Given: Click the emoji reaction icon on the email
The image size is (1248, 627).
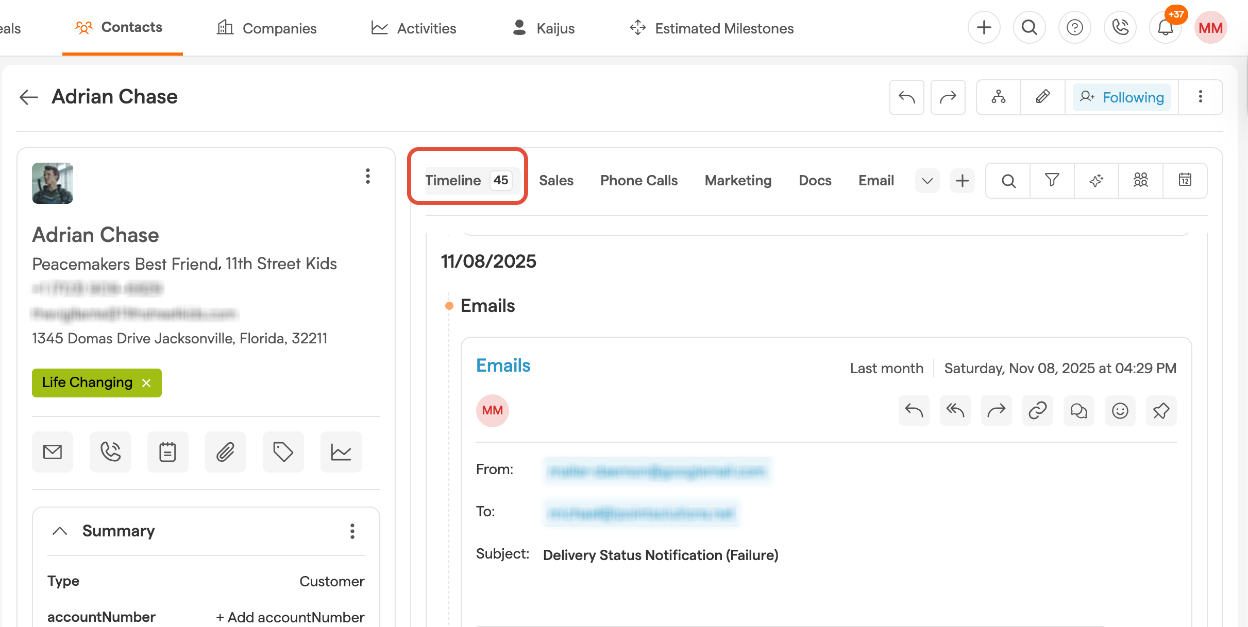Looking at the screenshot, I should pyautogui.click(x=1120, y=411).
